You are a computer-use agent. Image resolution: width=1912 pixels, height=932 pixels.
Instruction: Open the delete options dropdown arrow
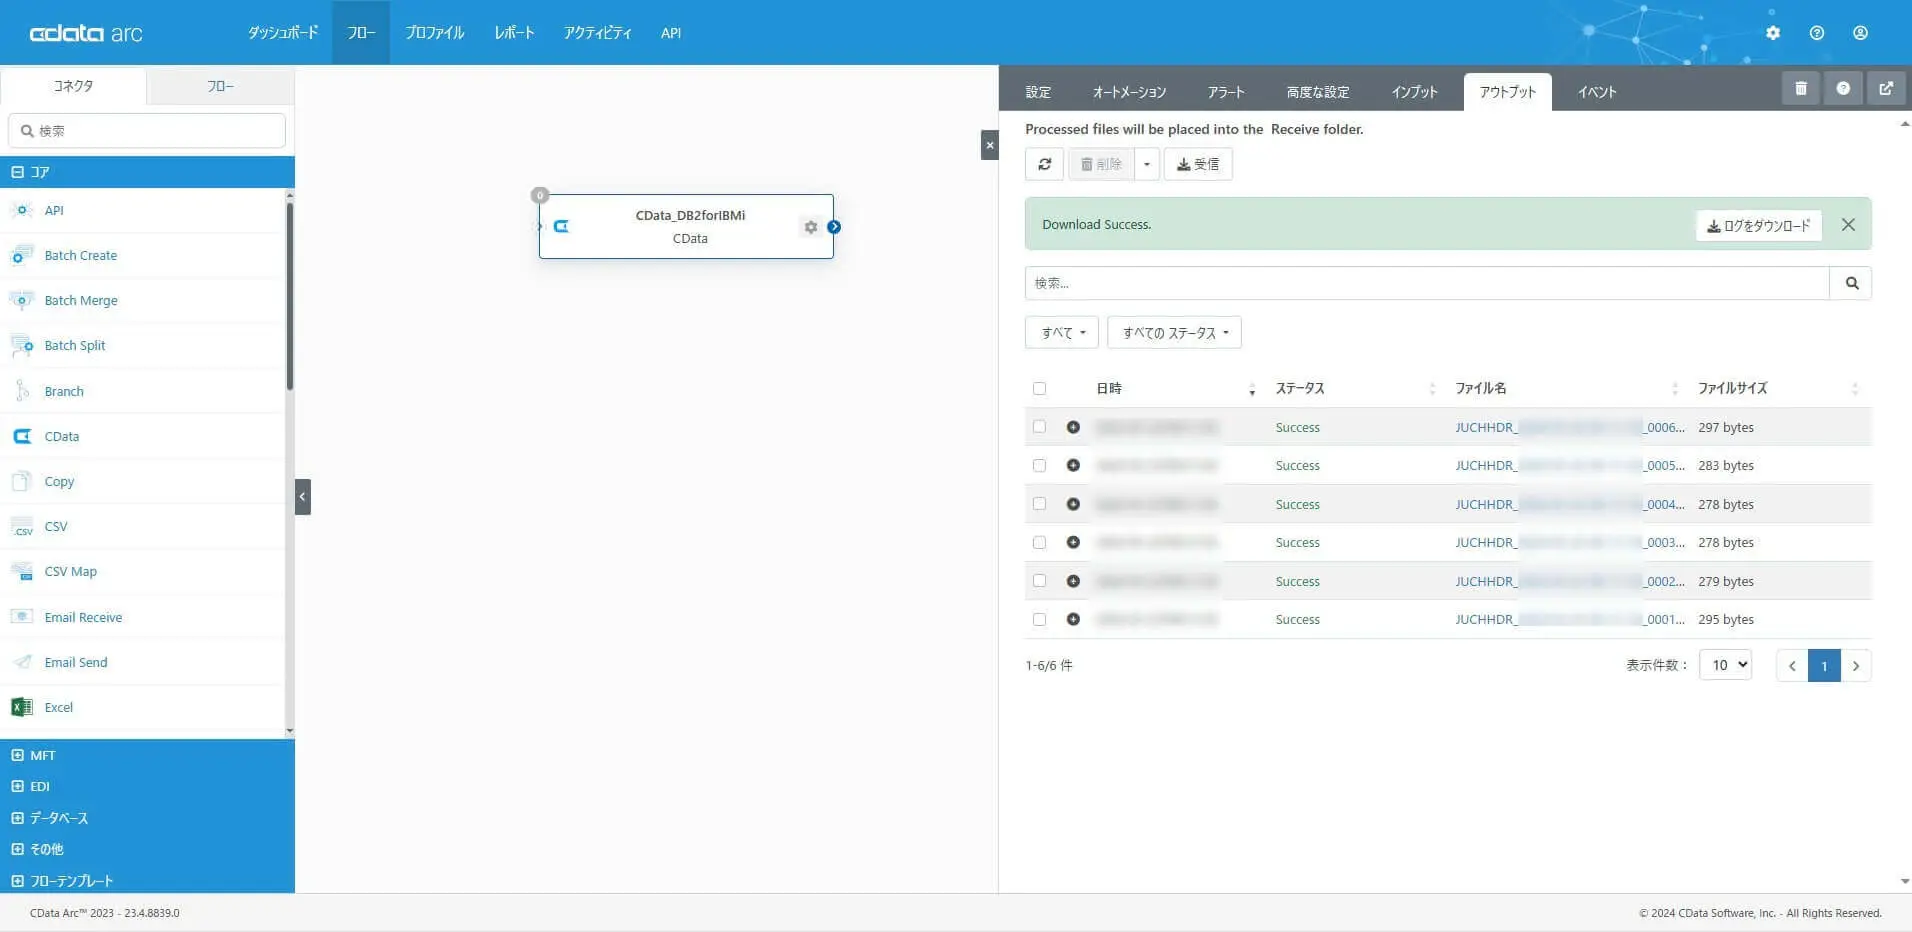tap(1146, 163)
